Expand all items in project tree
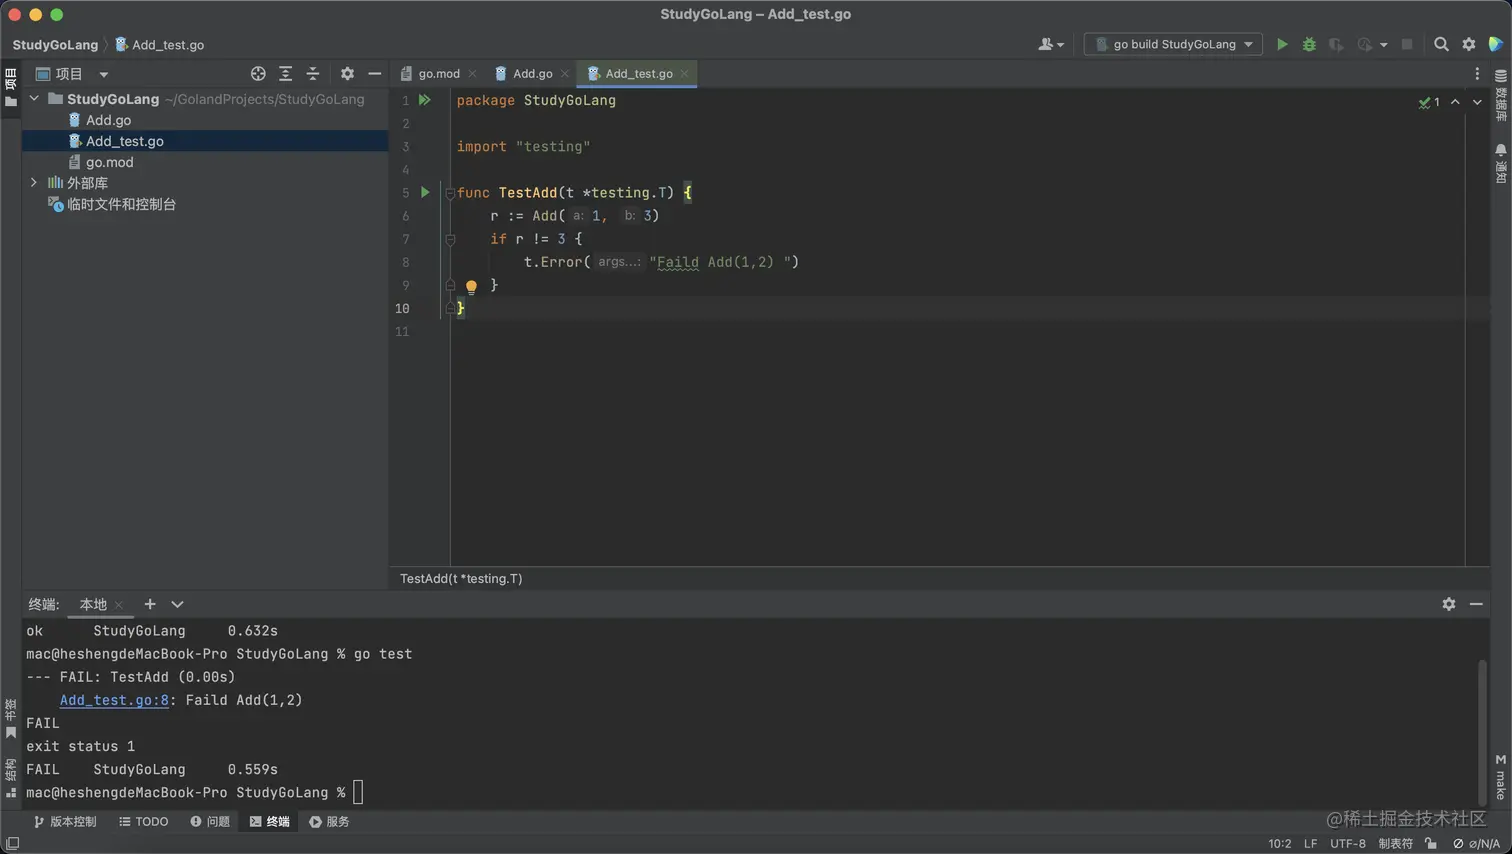 [286, 74]
